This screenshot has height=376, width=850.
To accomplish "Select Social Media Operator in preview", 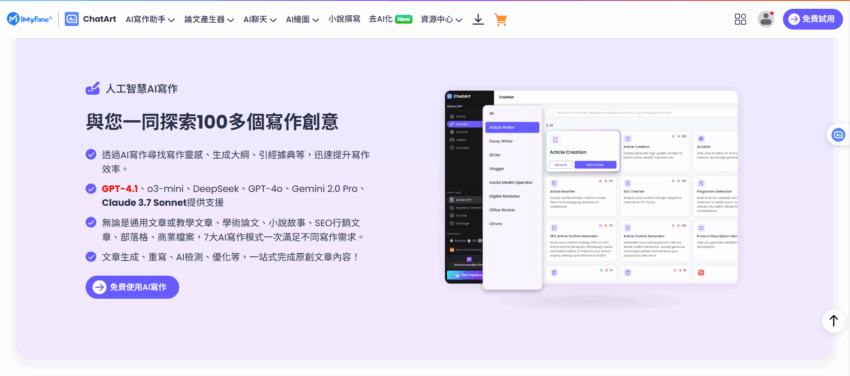I will (511, 182).
